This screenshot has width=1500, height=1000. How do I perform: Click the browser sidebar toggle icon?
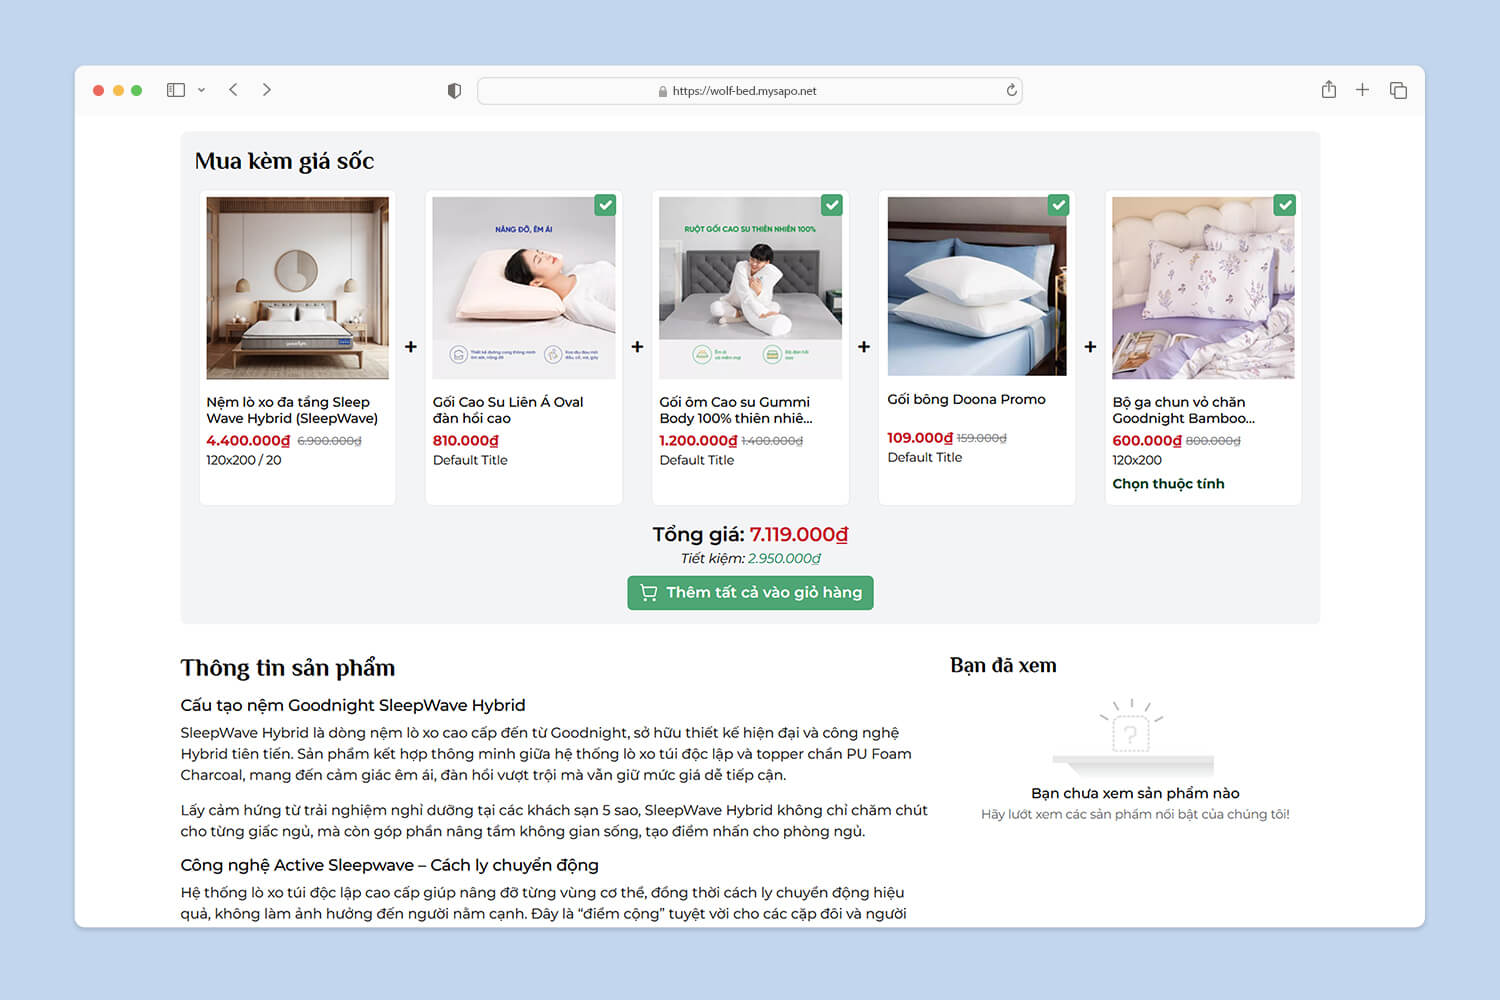click(176, 90)
